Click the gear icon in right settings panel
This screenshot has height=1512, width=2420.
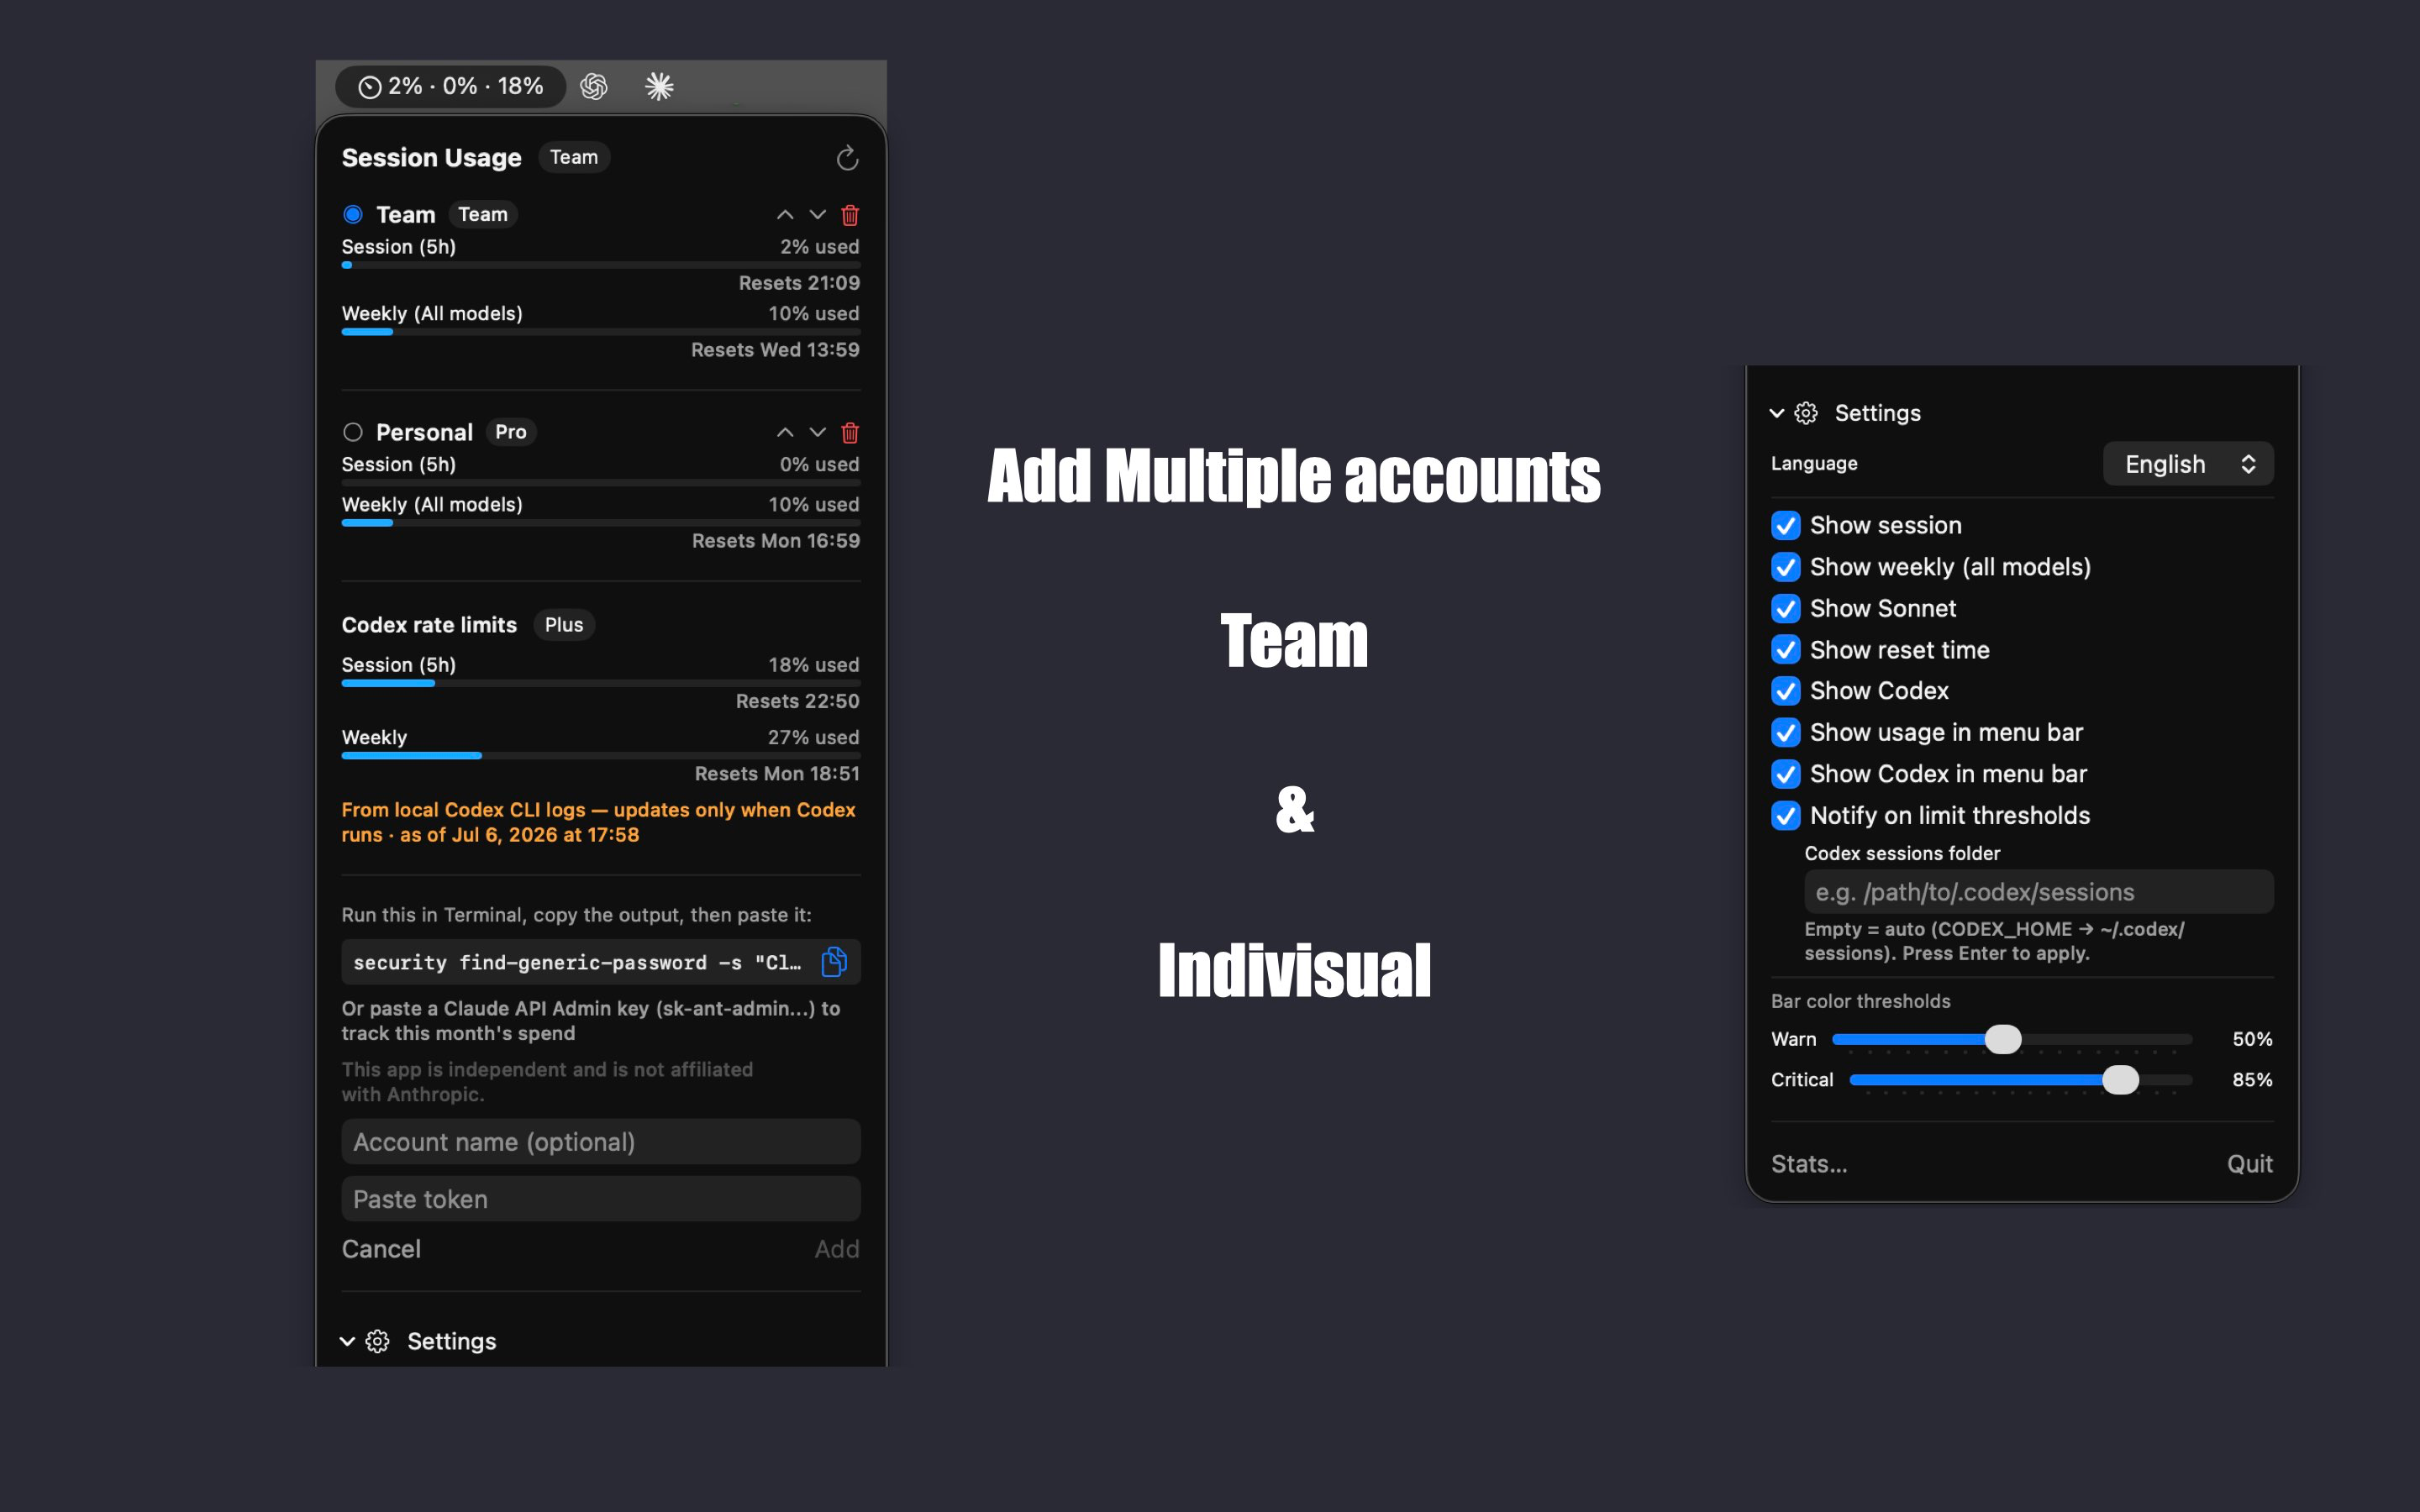(x=1806, y=413)
